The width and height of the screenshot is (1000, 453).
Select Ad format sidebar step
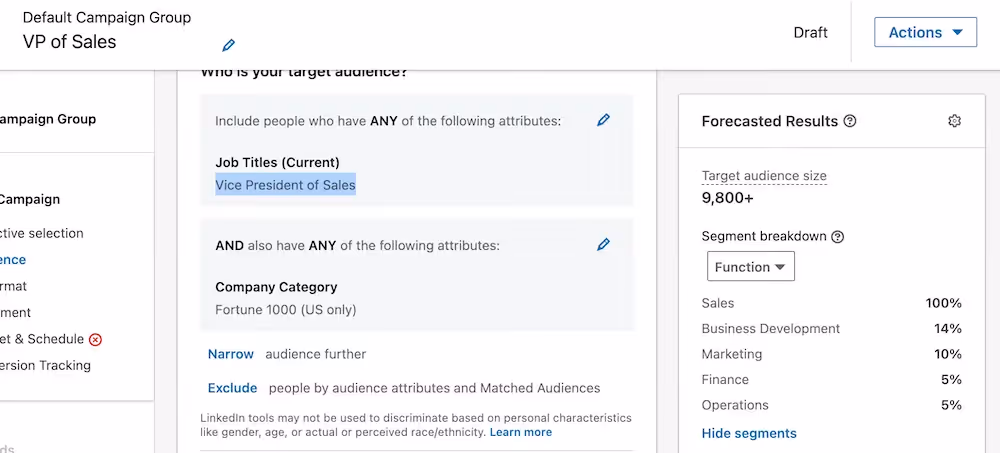(13, 286)
